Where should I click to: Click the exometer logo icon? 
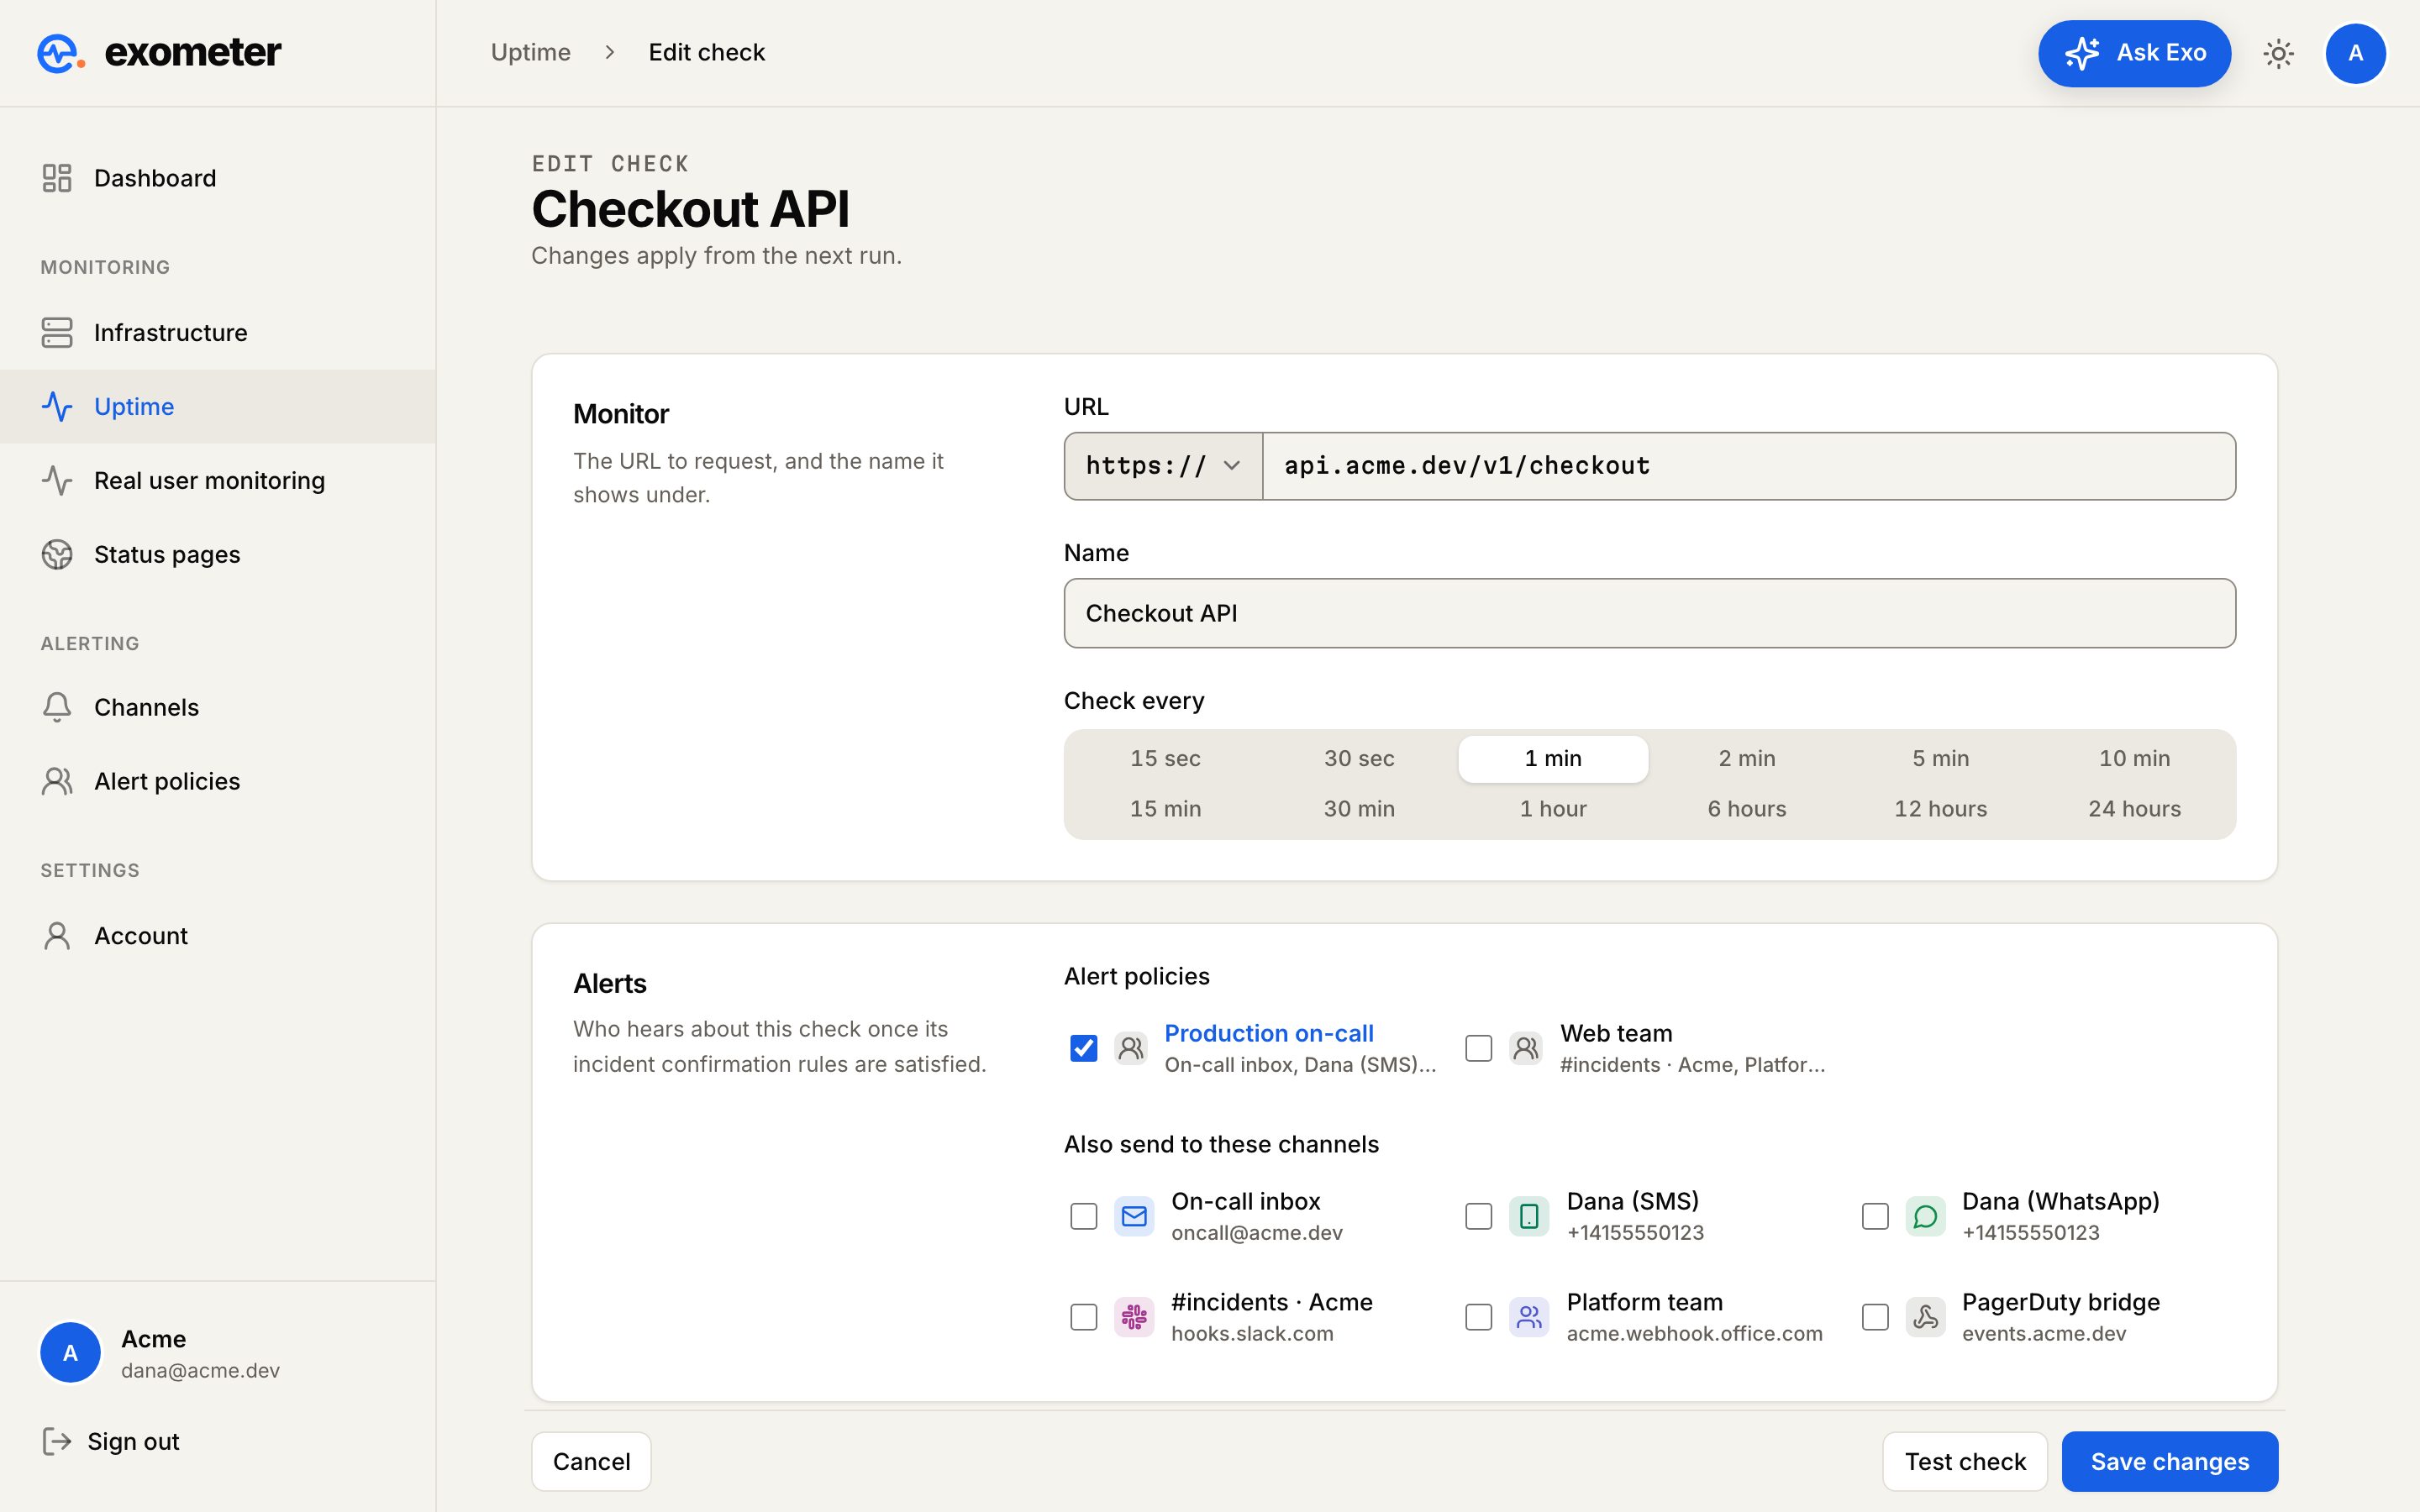(60, 53)
